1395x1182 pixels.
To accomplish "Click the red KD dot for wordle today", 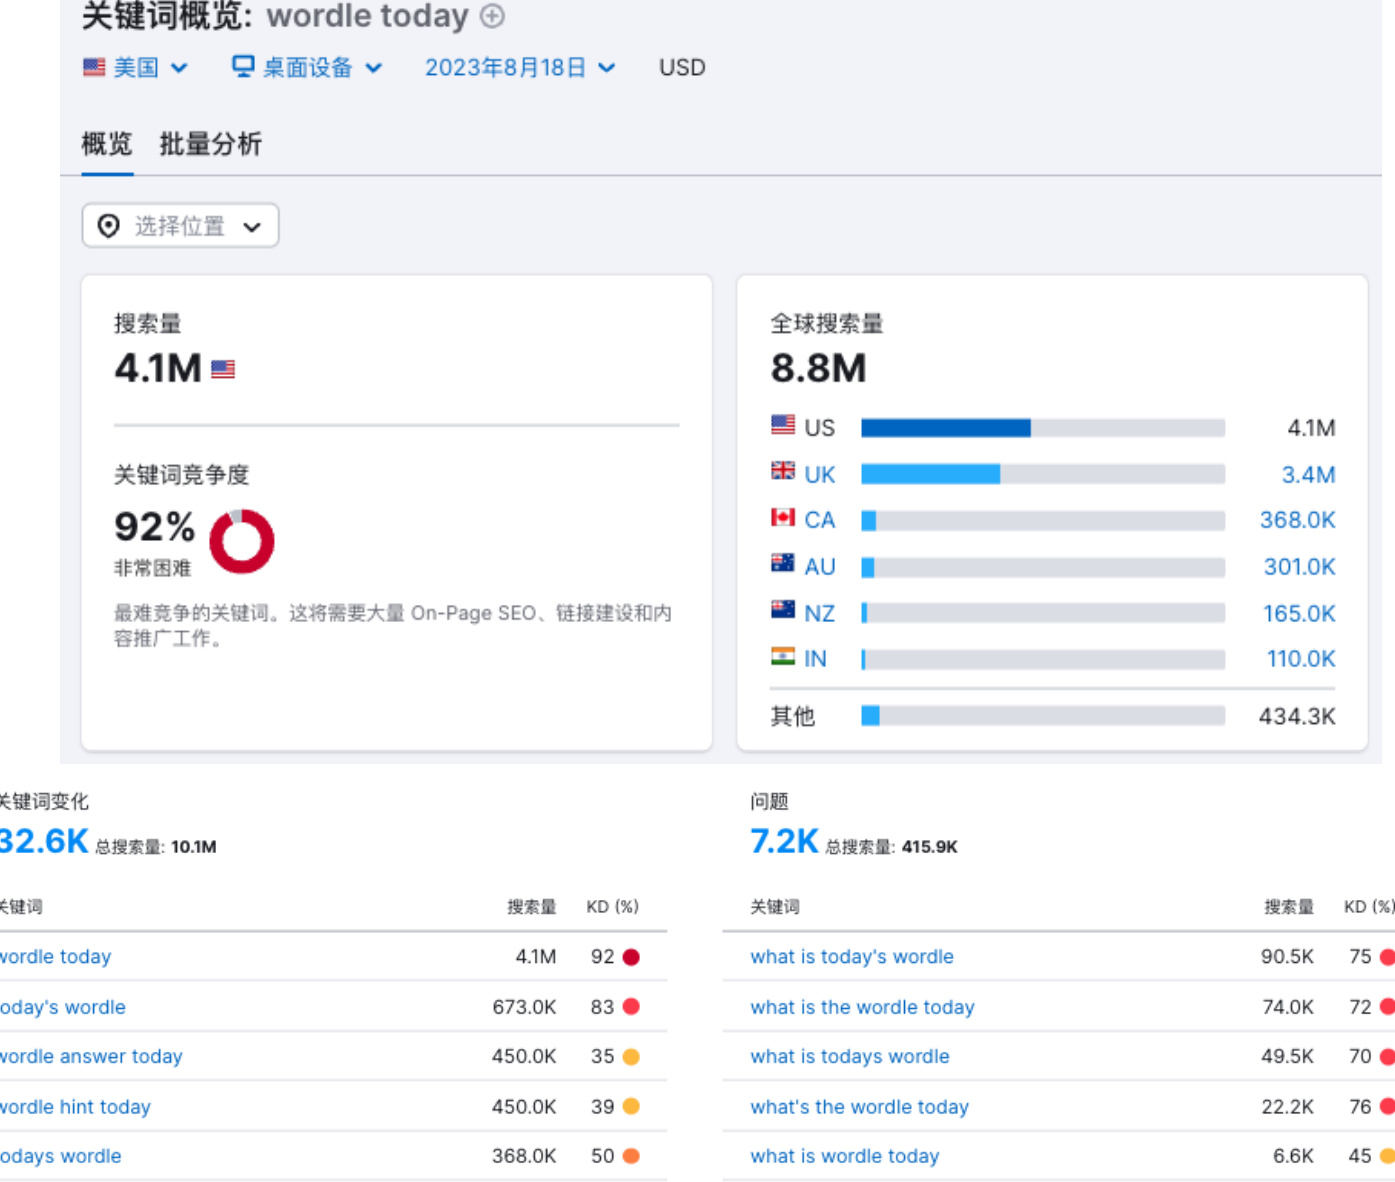I will coord(631,957).
